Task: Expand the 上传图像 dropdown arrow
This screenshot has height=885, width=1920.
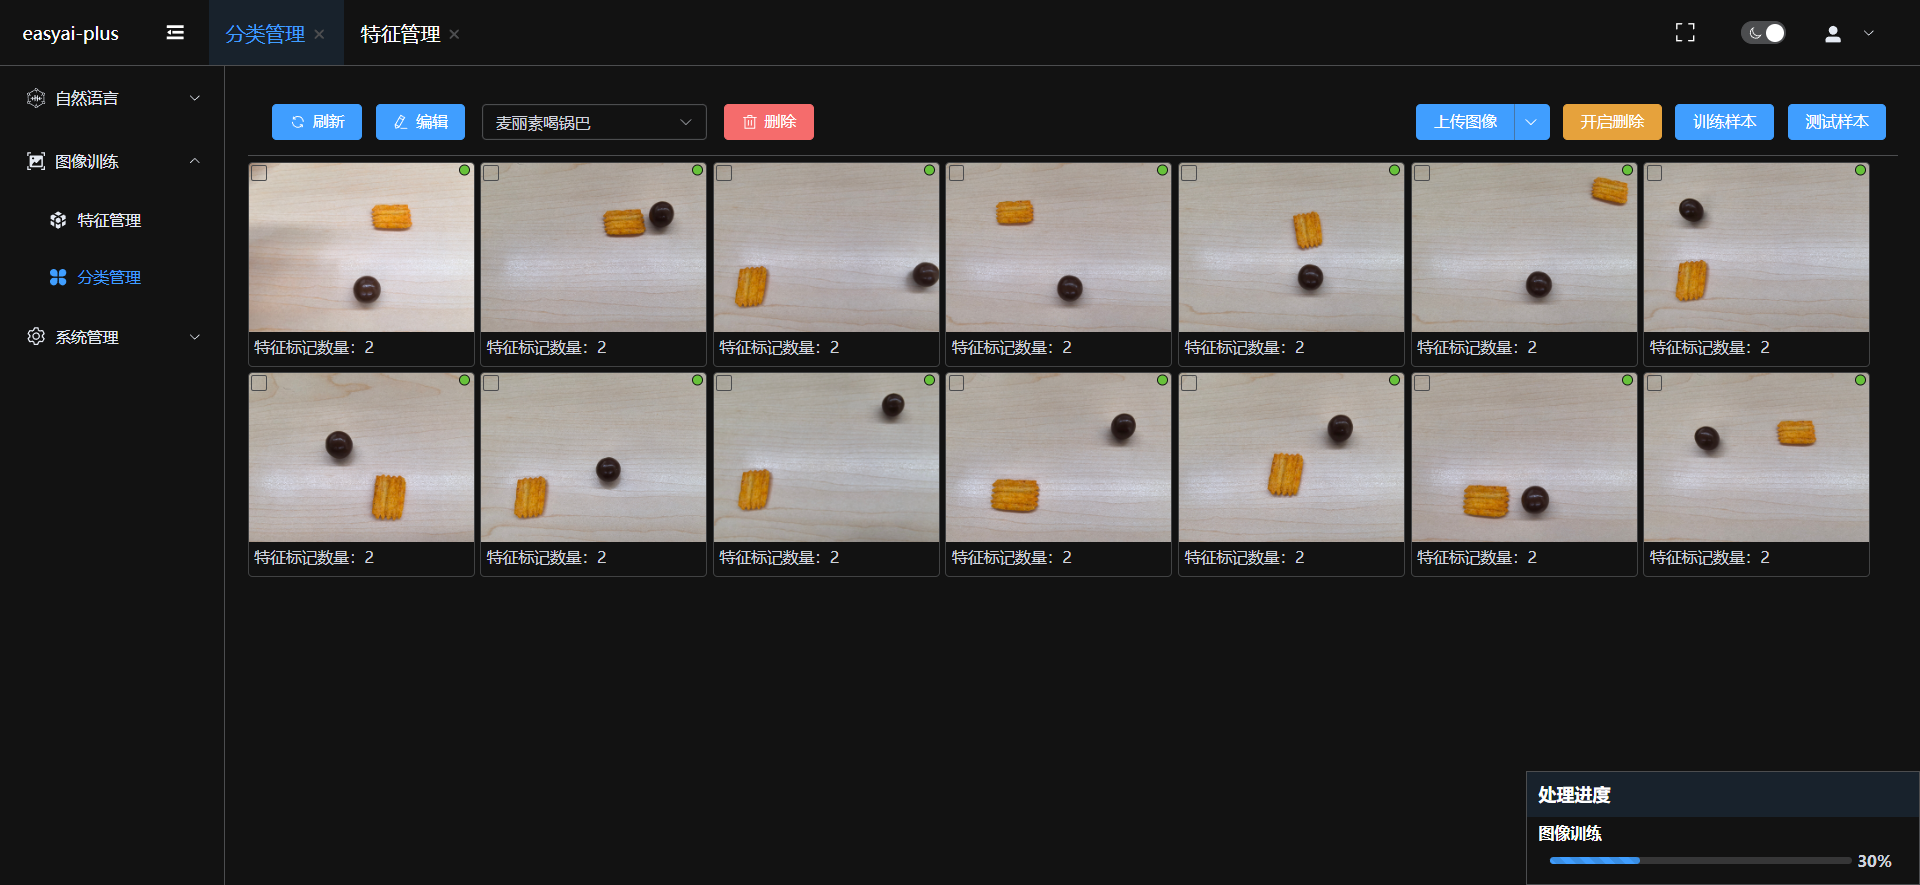Action: pos(1531,122)
